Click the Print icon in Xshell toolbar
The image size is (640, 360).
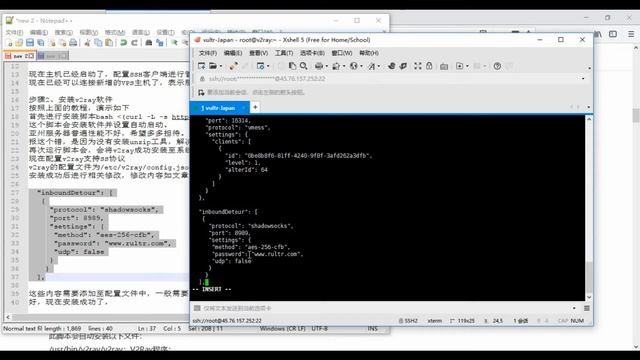point(319,66)
